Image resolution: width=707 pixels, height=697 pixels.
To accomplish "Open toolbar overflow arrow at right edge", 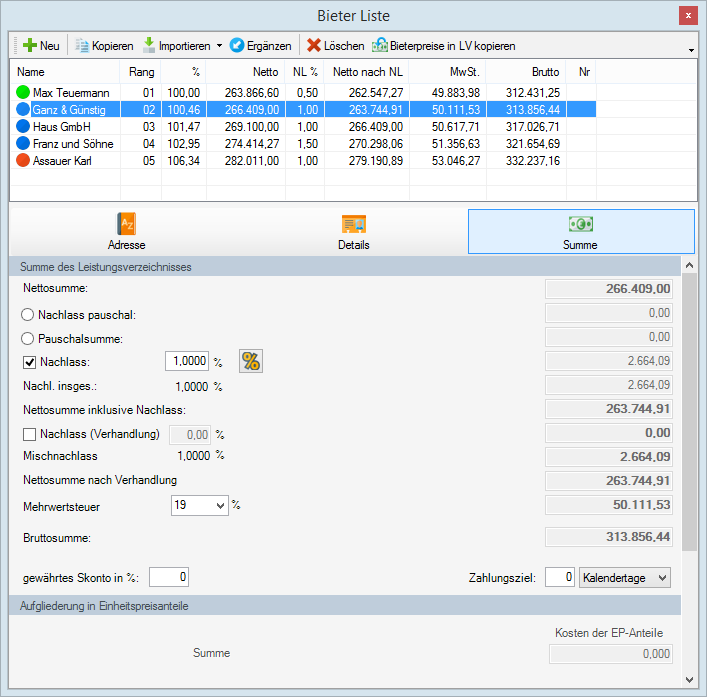I will pos(691,50).
